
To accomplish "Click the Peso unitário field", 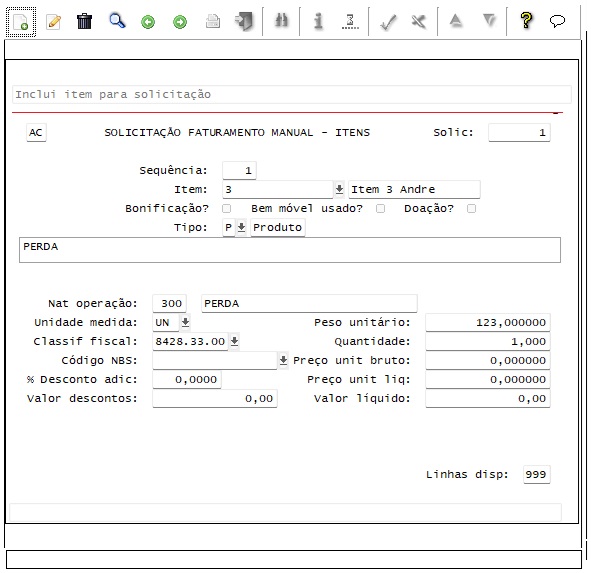I will pyautogui.click(x=488, y=322).
